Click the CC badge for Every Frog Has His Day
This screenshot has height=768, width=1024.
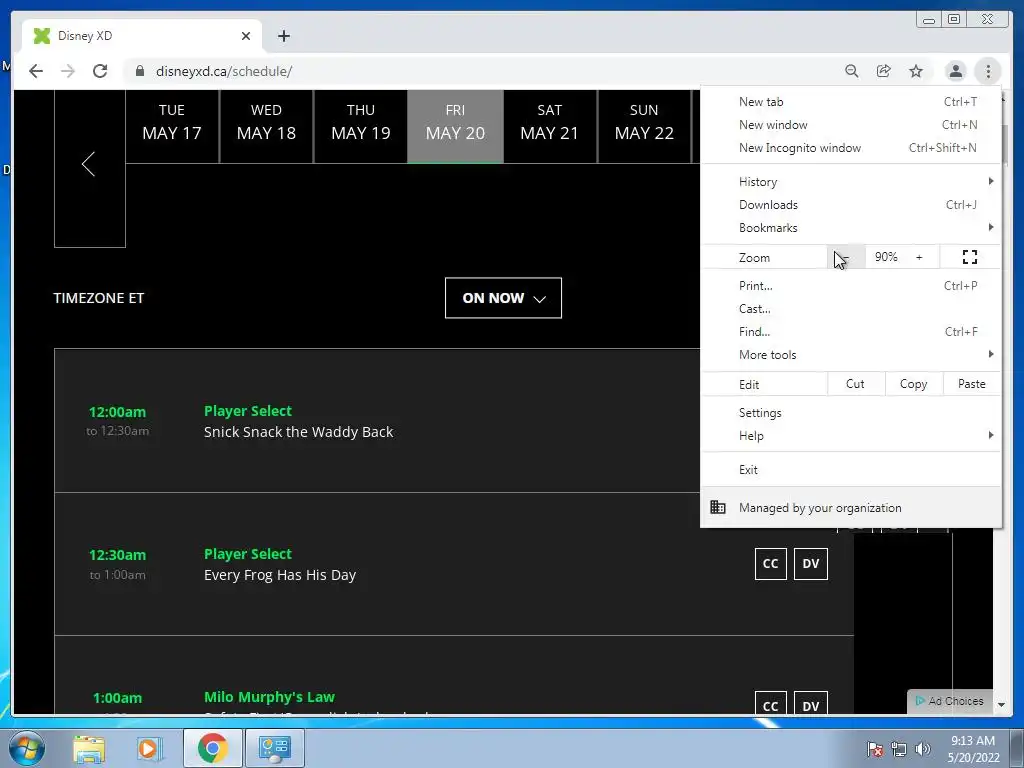pos(771,564)
